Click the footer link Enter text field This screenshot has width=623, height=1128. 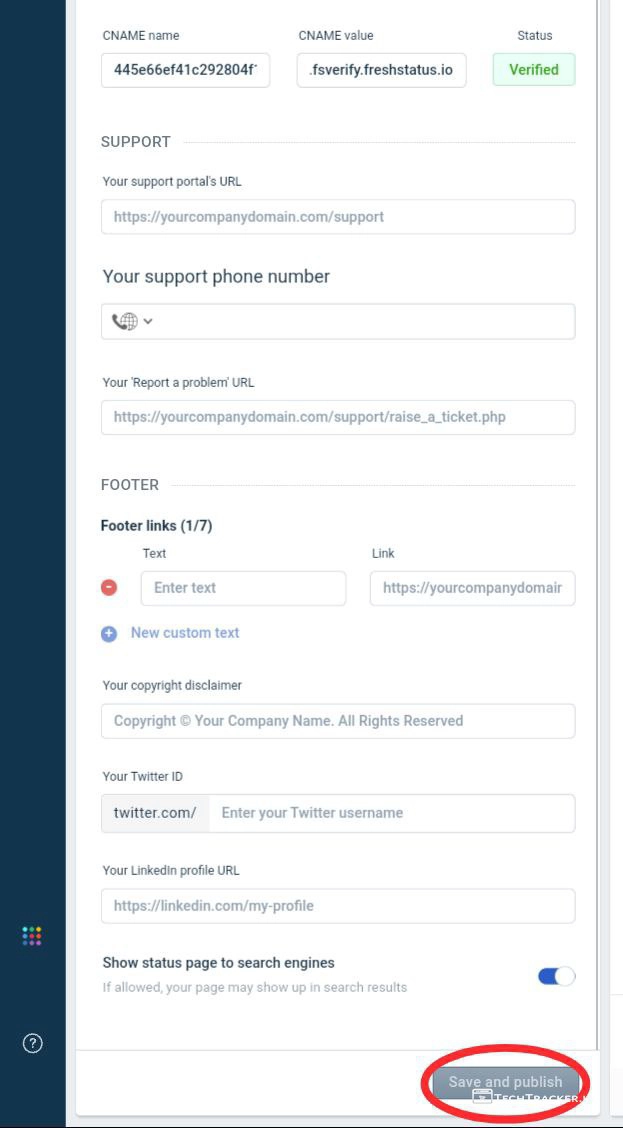pyautogui.click(x=243, y=588)
